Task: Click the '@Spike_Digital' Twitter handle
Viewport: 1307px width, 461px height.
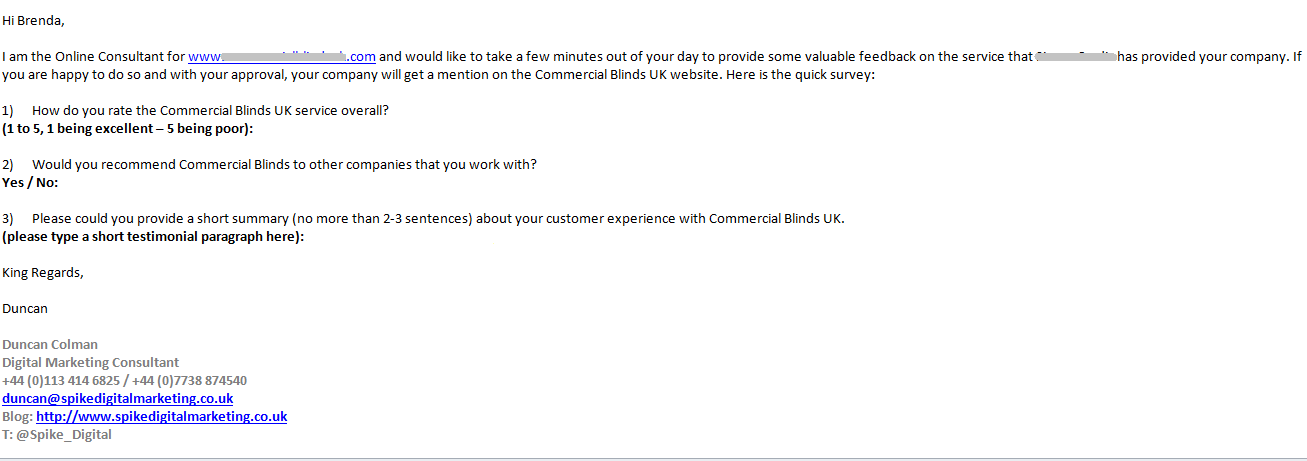Action: click(x=64, y=435)
